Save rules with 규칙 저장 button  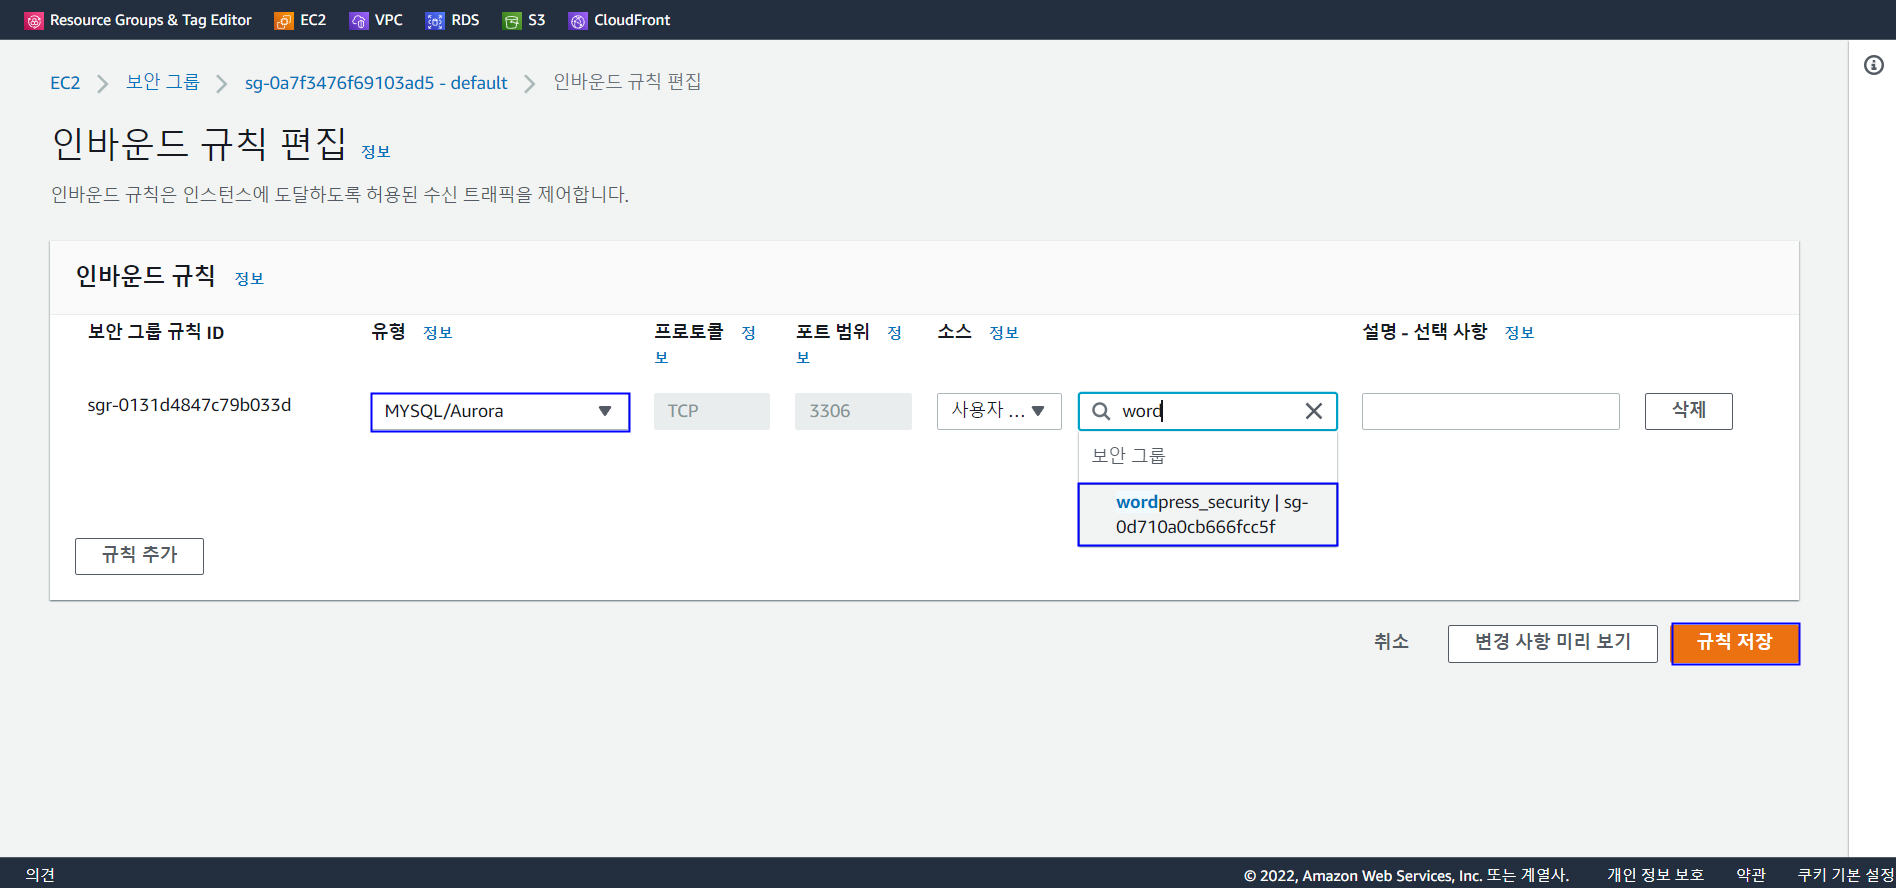[1735, 643]
